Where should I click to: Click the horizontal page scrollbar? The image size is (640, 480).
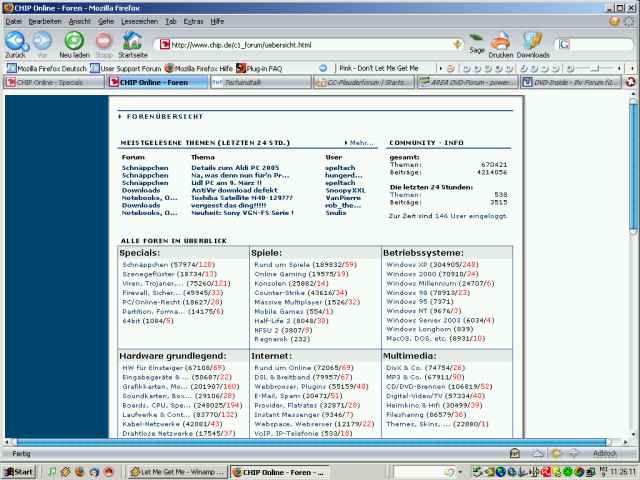(x=314, y=442)
